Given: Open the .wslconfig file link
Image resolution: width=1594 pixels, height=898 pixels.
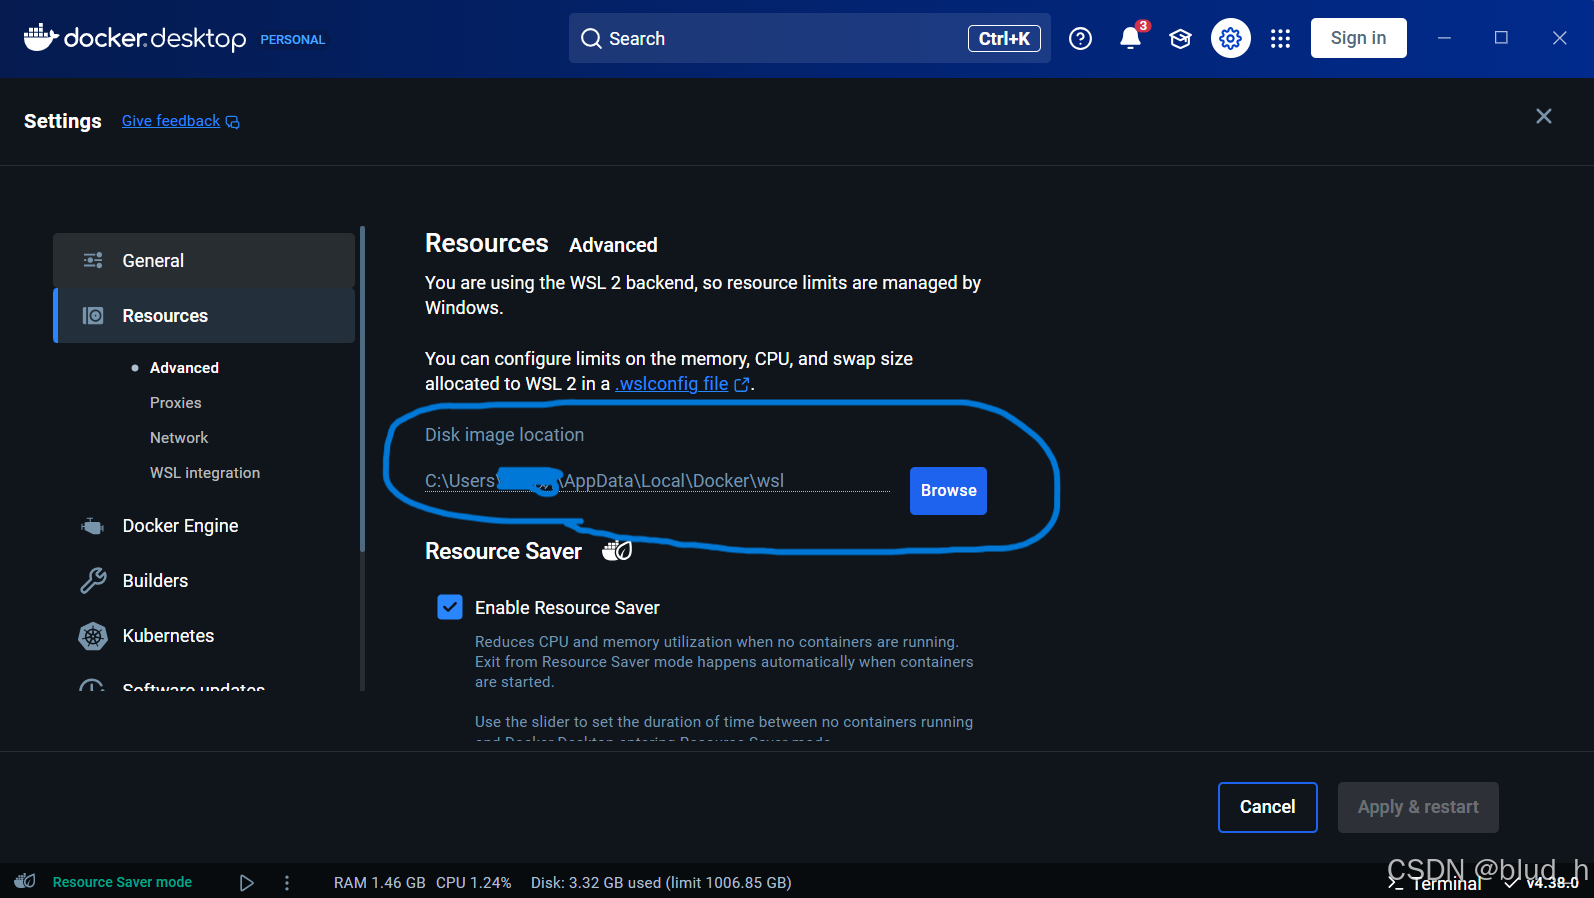Looking at the screenshot, I should point(672,384).
